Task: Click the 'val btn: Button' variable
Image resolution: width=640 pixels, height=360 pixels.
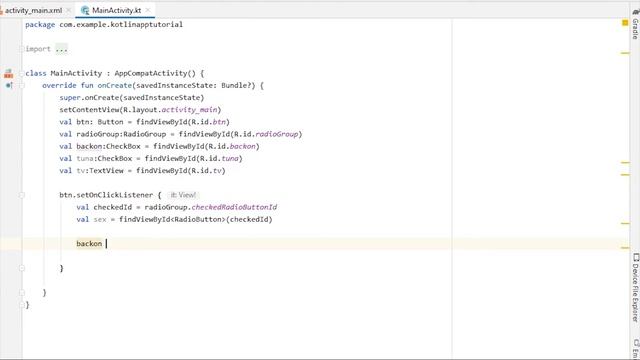Action: 91,122
